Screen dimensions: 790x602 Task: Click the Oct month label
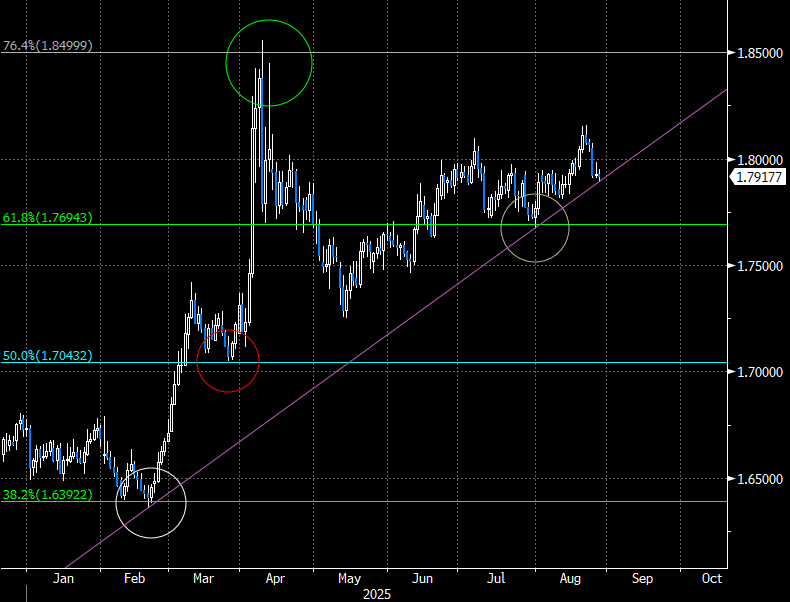pos(712,578)
